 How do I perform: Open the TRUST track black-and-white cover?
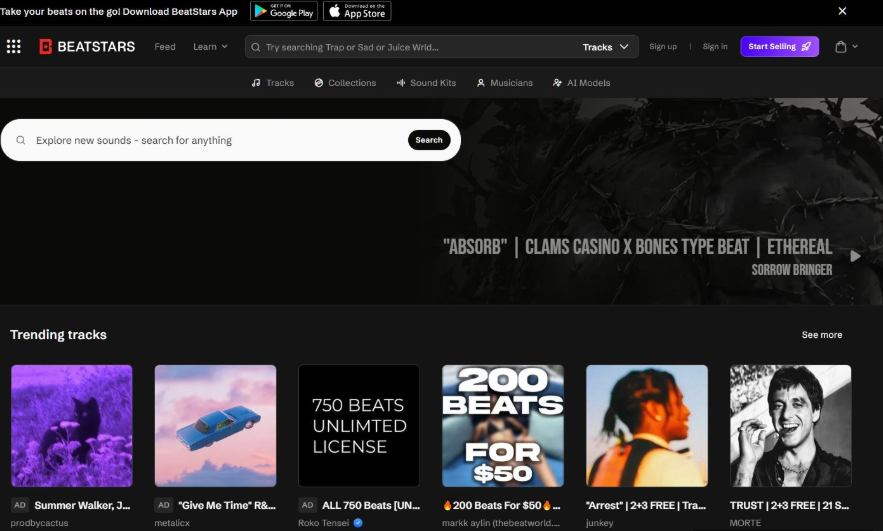(x=791, y=426)
